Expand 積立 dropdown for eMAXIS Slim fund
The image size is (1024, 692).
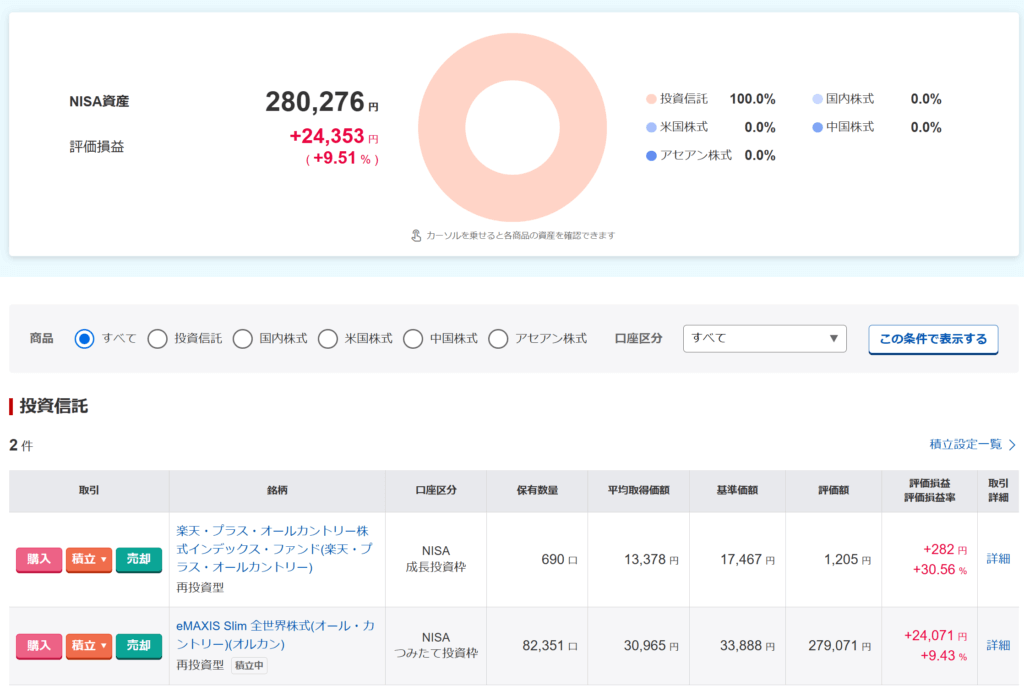tap(89, 646)
